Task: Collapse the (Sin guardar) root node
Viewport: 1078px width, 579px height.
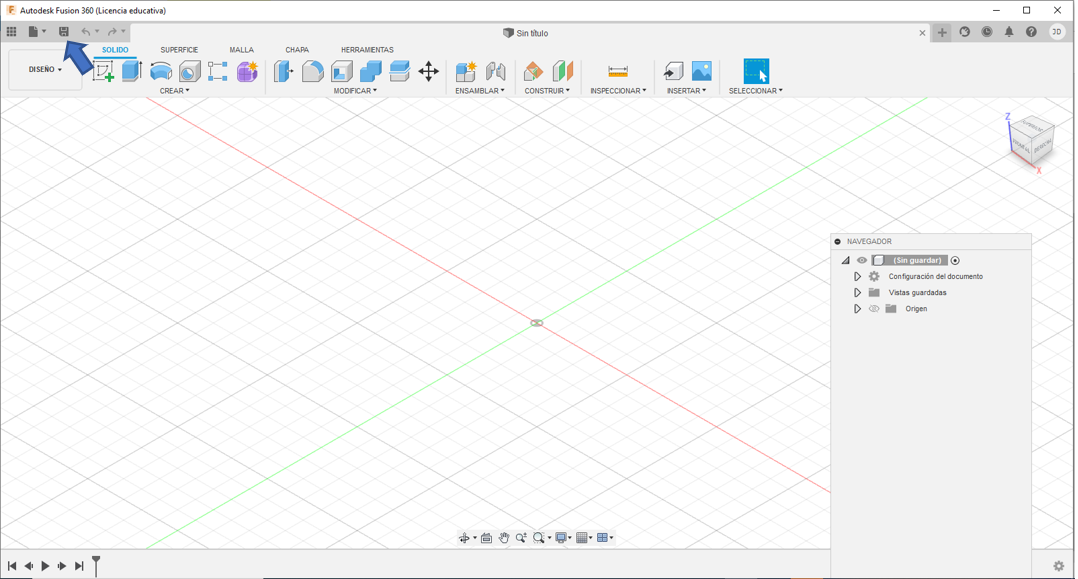Action: point(846,261)
